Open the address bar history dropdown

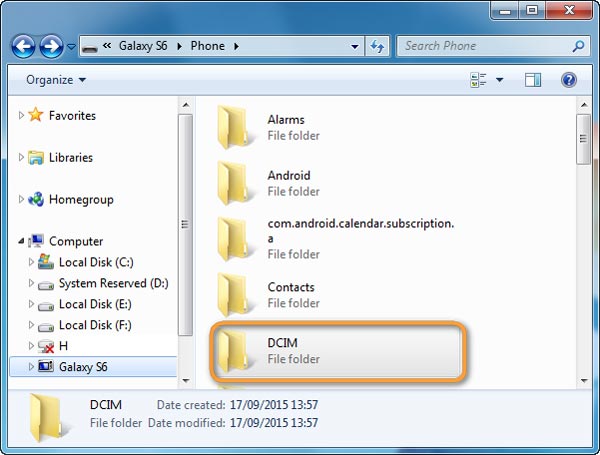click(x=355, y=46)
